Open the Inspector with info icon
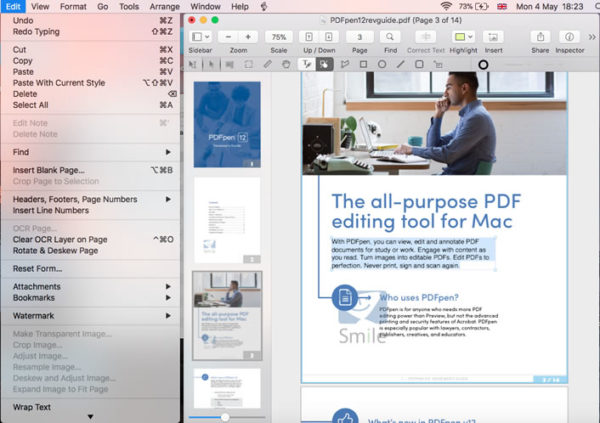Screen dimensions: 600x423 click(569, 37)
